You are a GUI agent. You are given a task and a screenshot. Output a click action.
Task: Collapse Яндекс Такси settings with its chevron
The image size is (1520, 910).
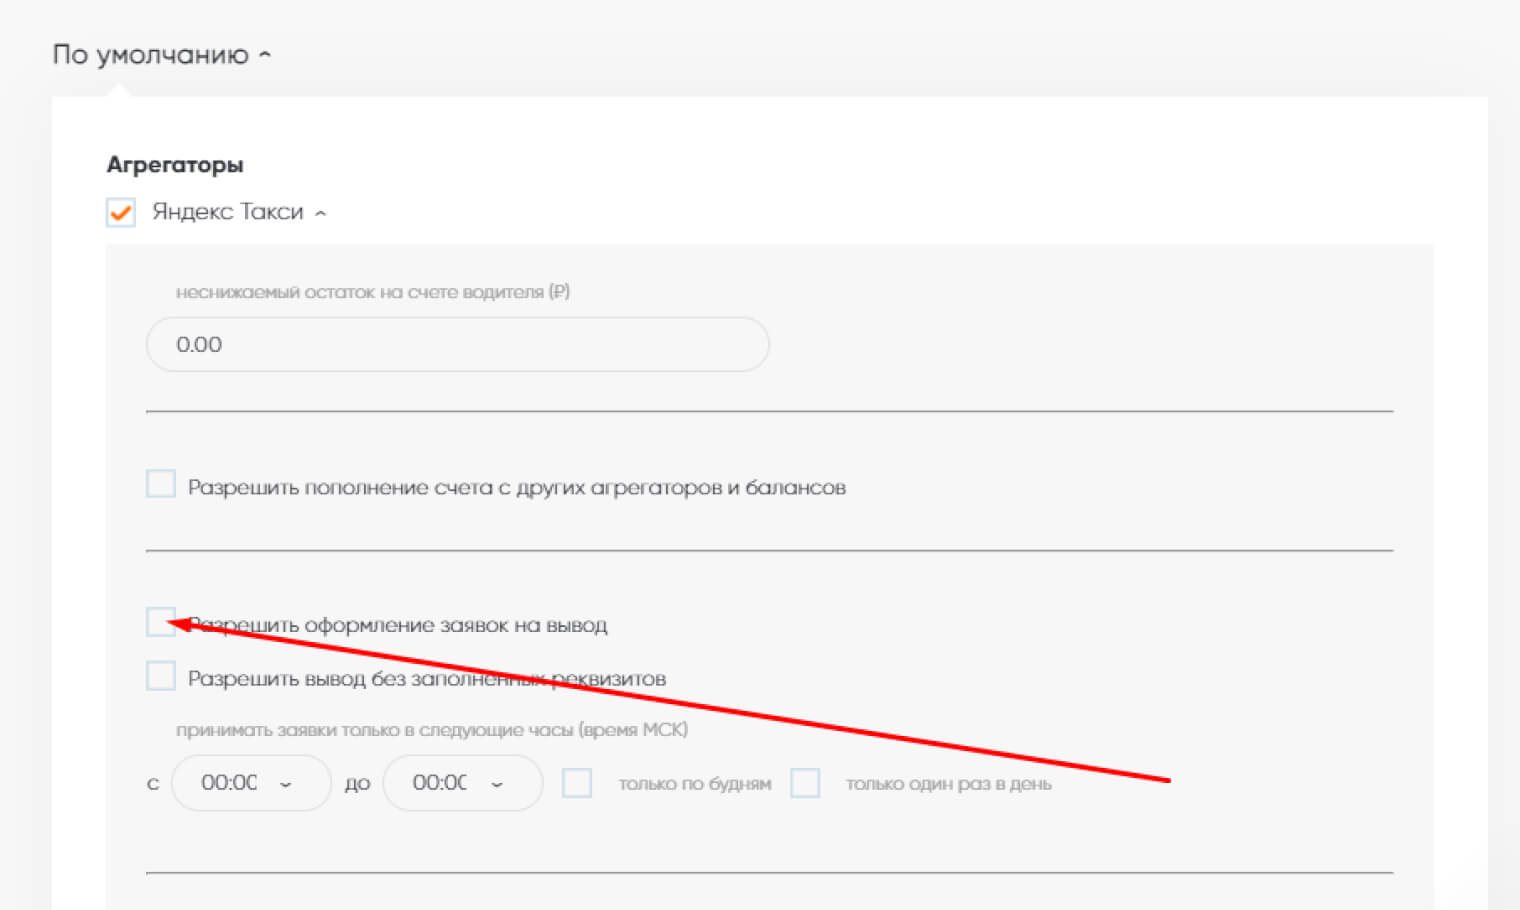[321, 213]
